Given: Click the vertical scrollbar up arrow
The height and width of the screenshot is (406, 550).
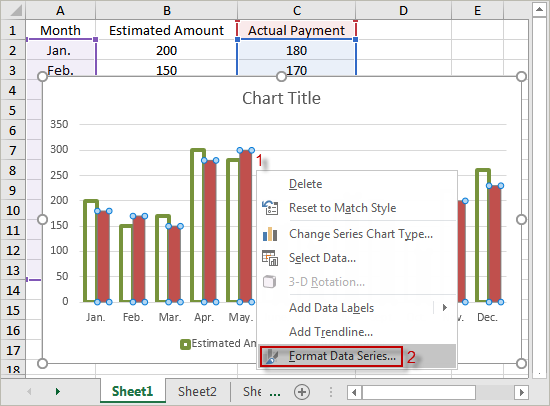Looking at the screenshot, I should click(x=539, y=9).
